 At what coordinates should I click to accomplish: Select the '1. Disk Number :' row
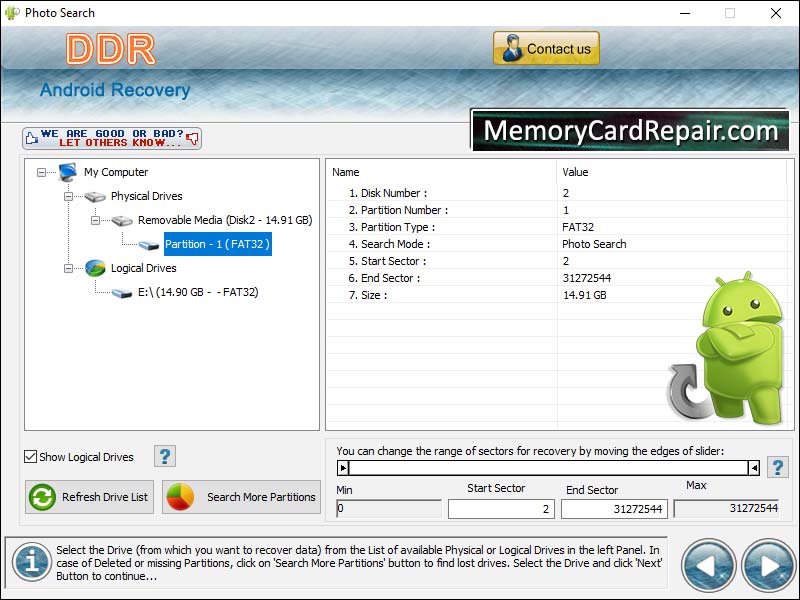click(x=558, y=193)
